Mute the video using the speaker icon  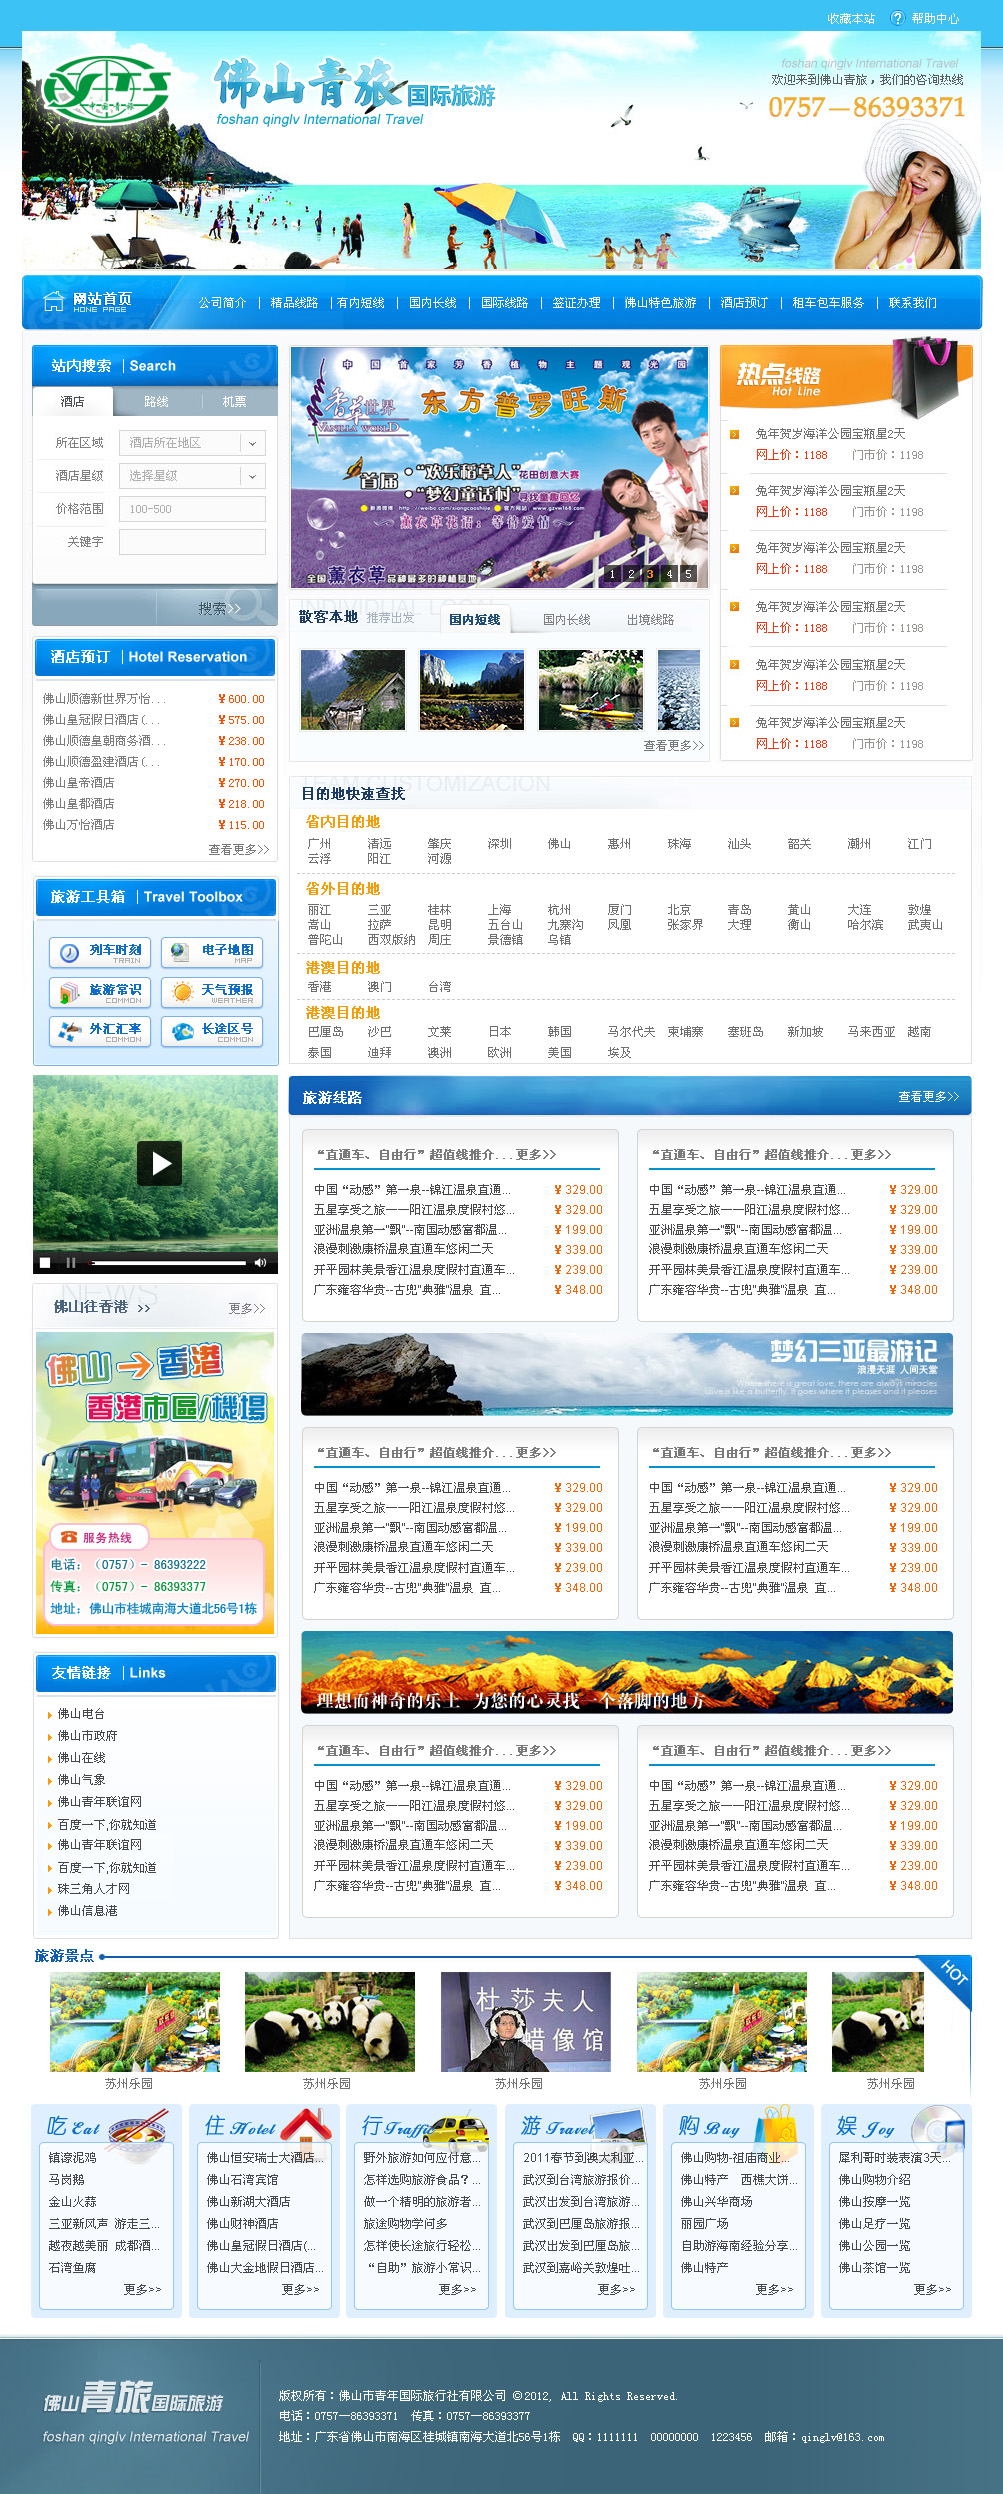(260, 1263)
